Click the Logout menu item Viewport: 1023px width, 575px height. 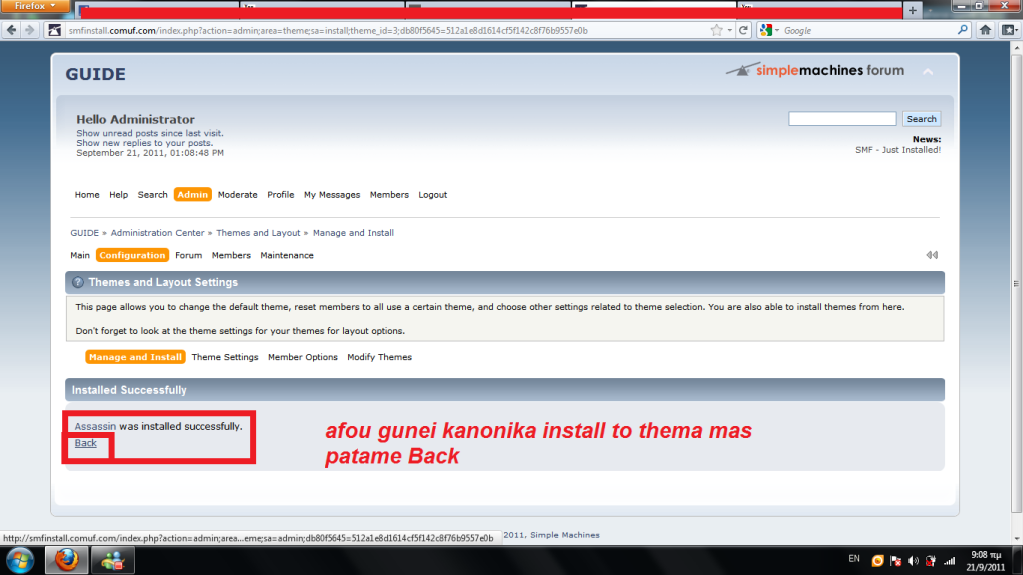[432, 195]
